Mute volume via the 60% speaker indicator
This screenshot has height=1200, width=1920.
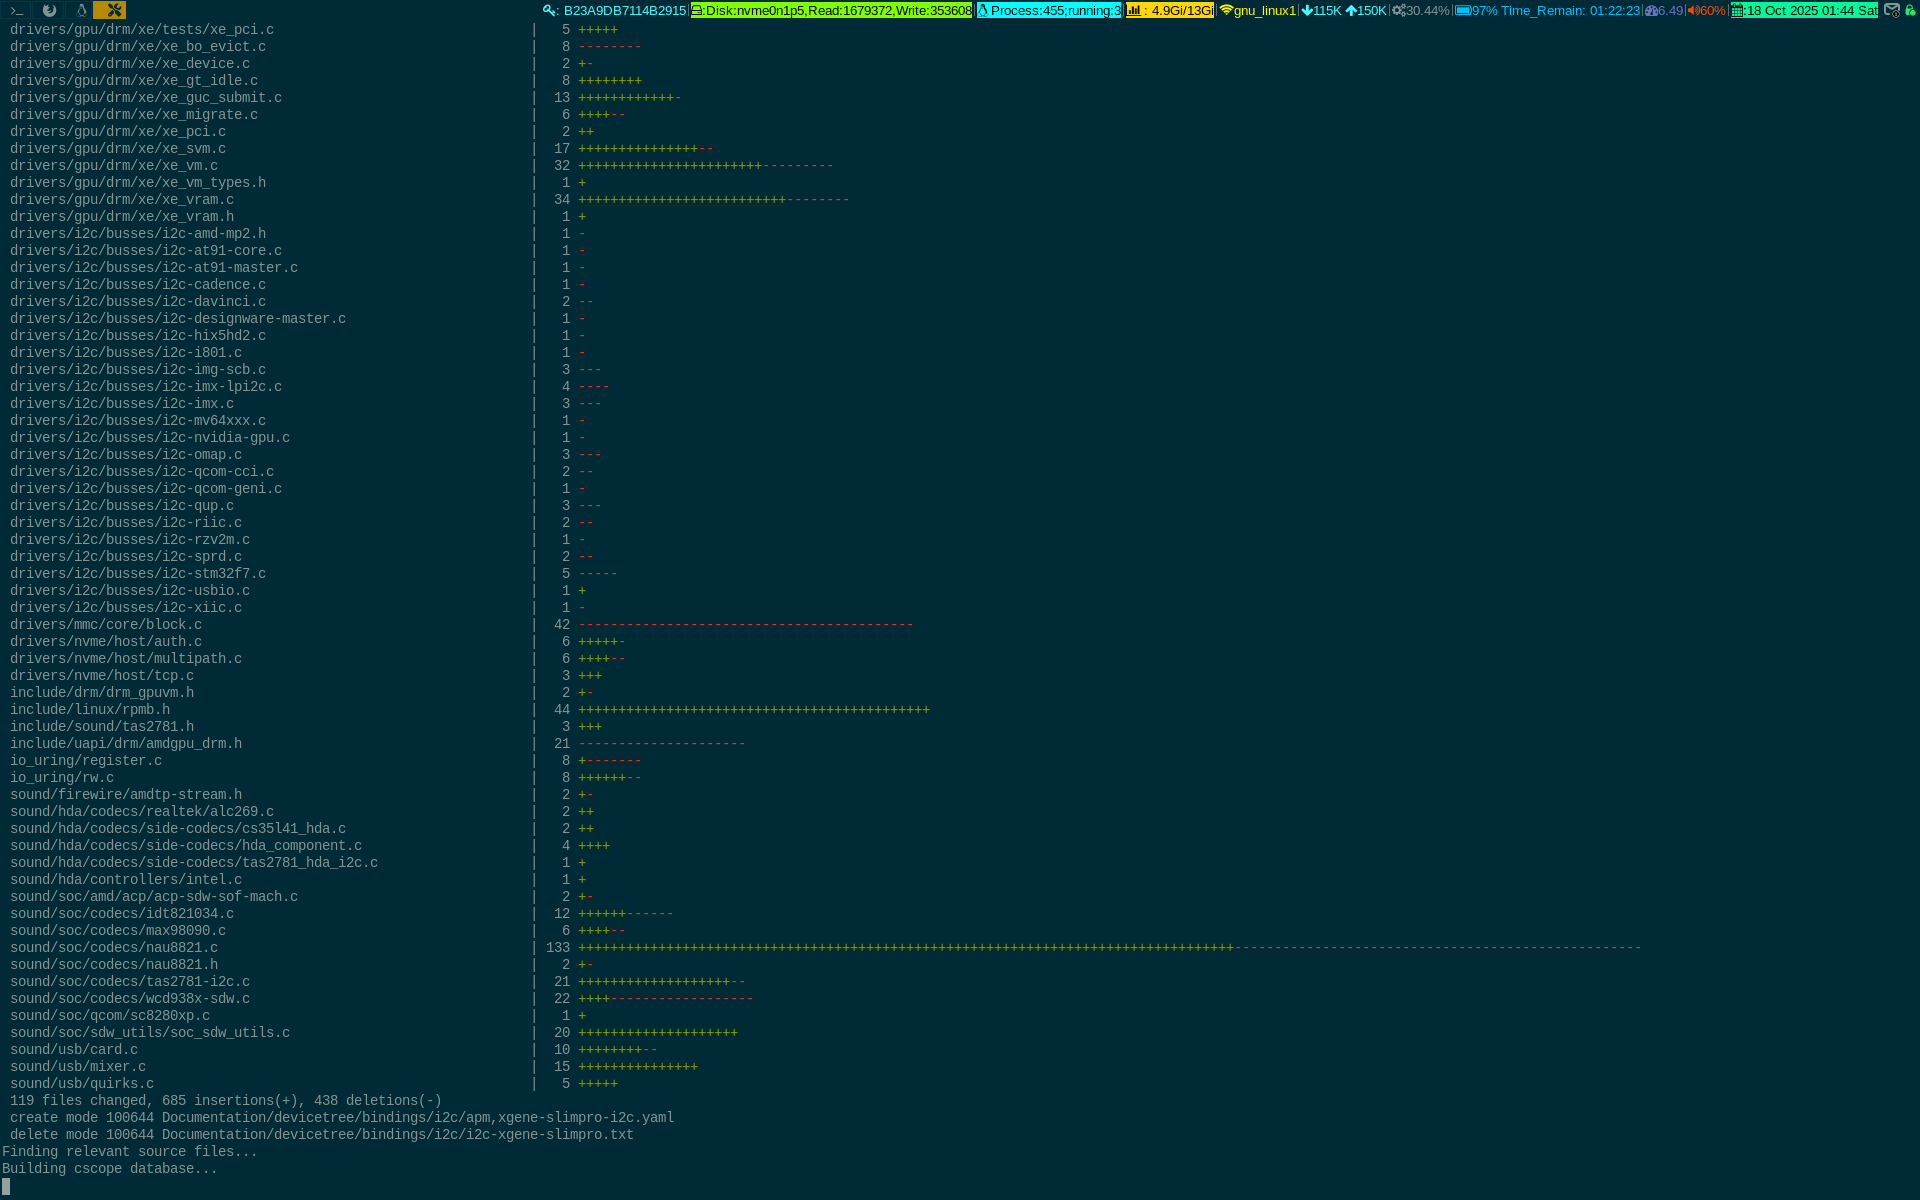1706,10
